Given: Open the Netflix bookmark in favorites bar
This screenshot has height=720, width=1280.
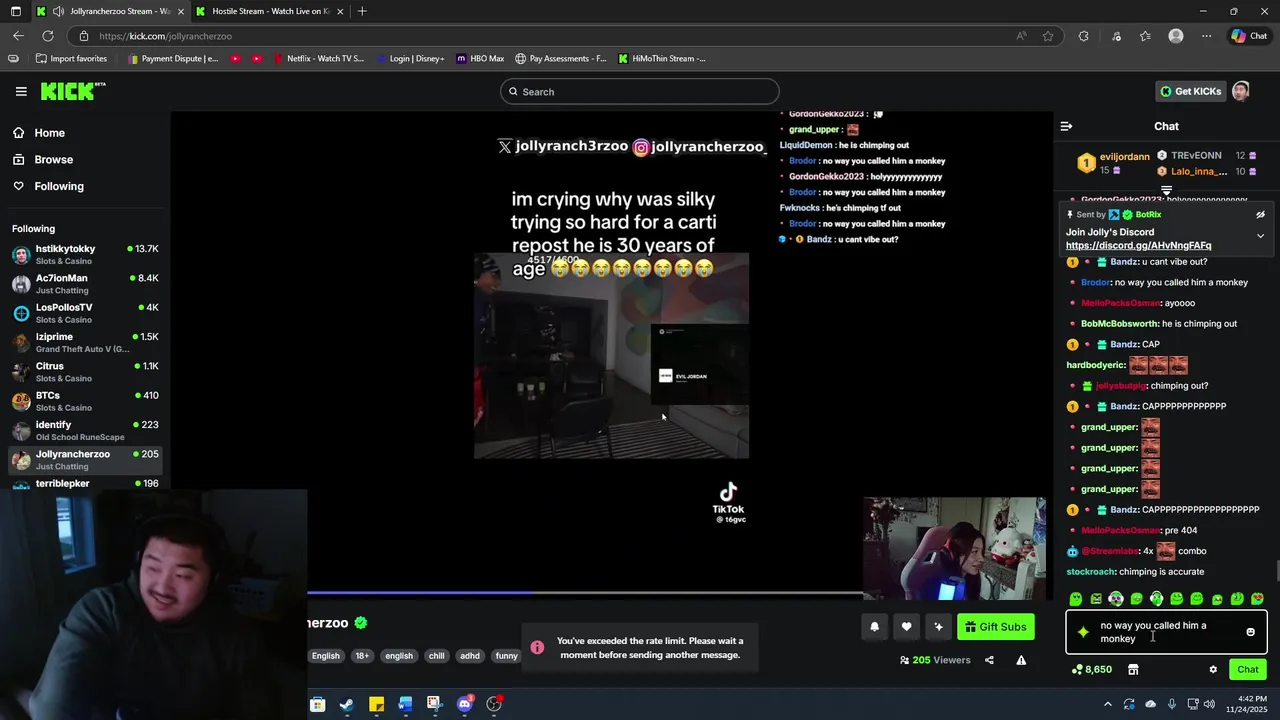Looking at the screenshot, I should (317, 59).
